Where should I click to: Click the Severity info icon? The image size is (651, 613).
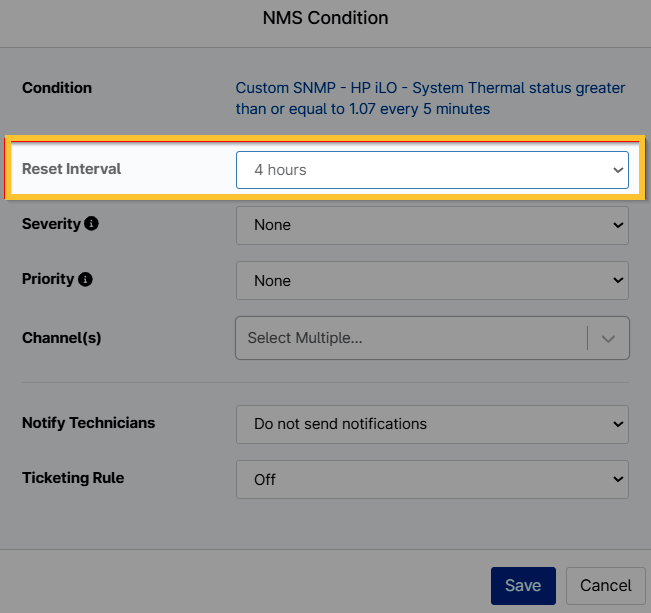[x=92, y=224]
